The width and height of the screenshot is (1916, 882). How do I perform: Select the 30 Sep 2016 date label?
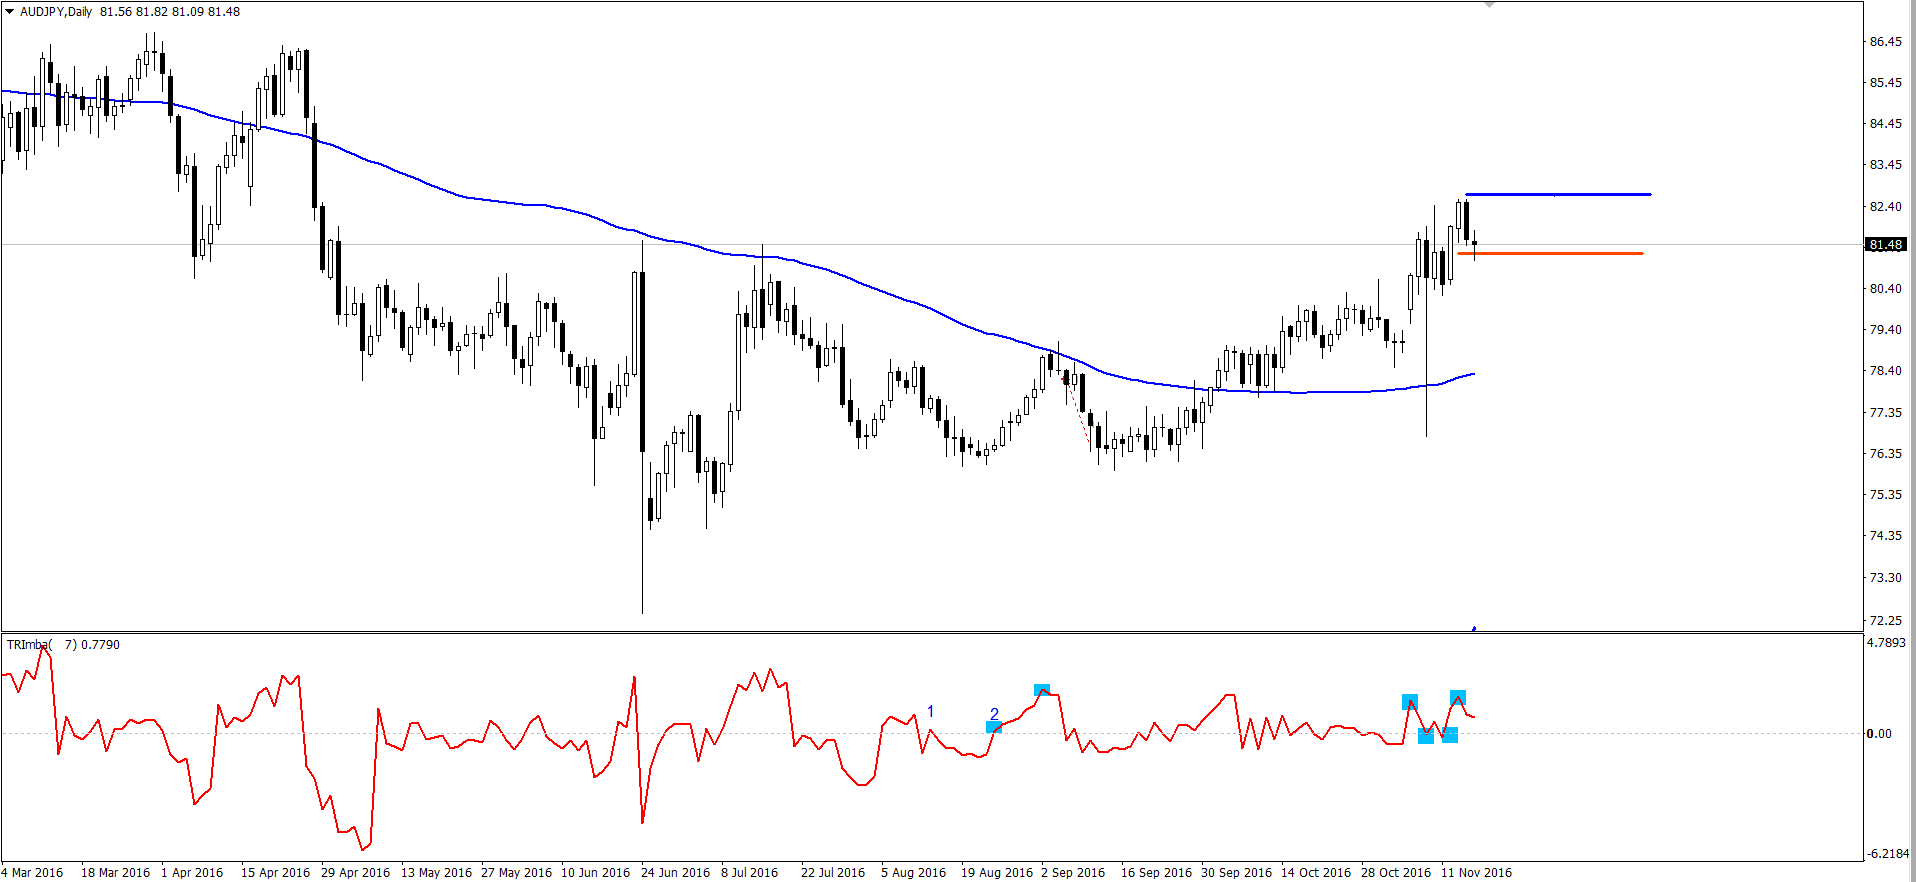[1237, 873]
